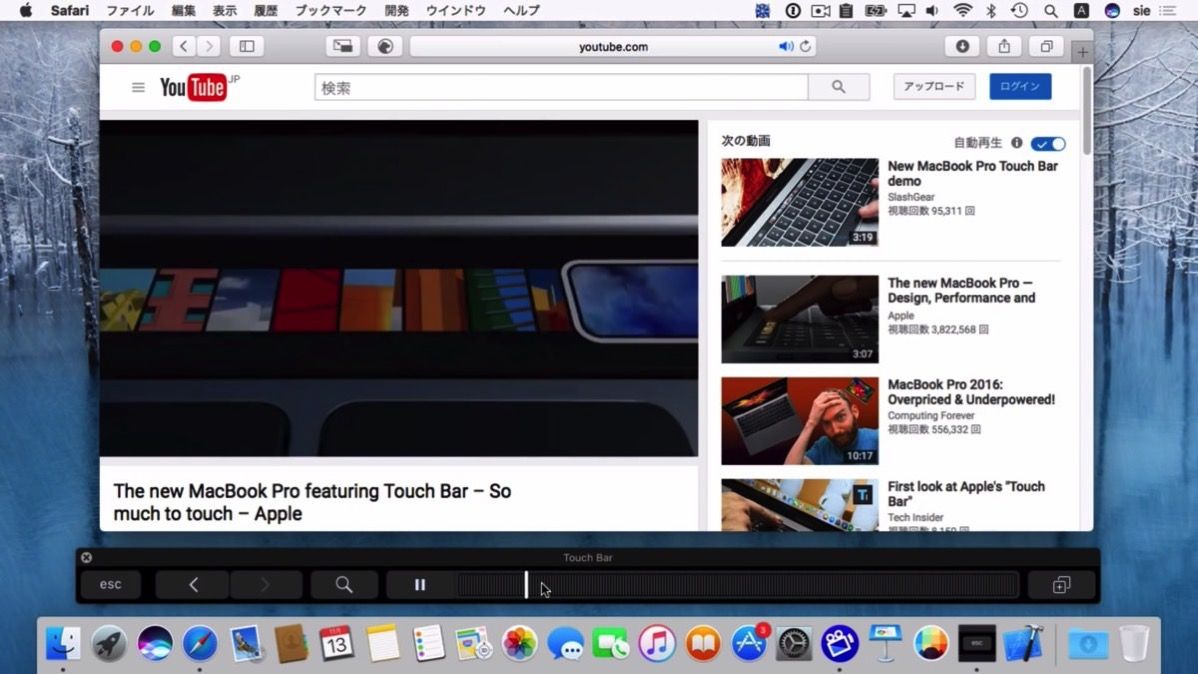Tap the Touch Bar back arrow
The height and width of the screenshot is (674, 1198).
[x=193, y=585]
